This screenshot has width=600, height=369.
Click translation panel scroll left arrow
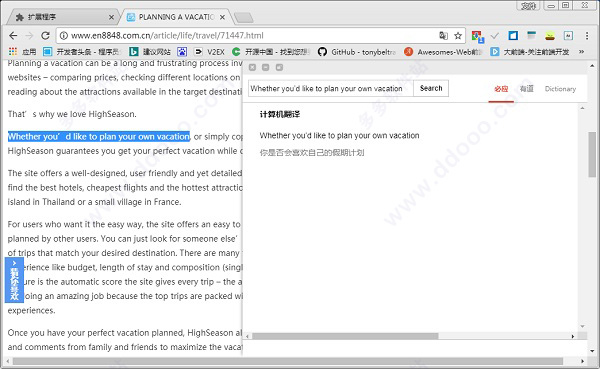pyautogui.click(x=248, y=336)
